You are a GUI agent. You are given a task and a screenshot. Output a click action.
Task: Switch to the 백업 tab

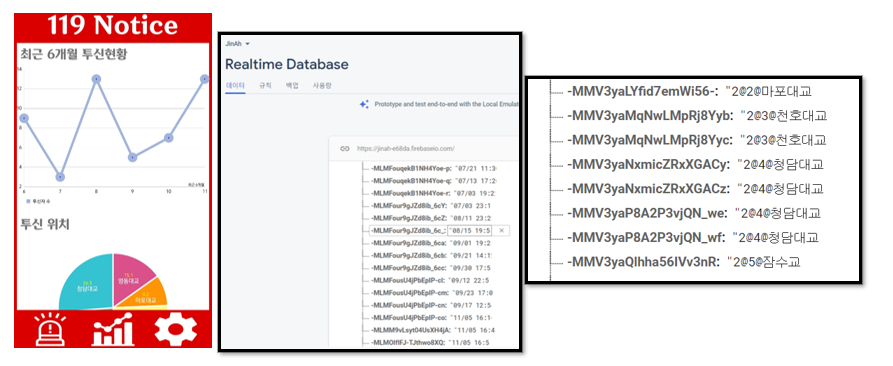(x=292, y=85)
